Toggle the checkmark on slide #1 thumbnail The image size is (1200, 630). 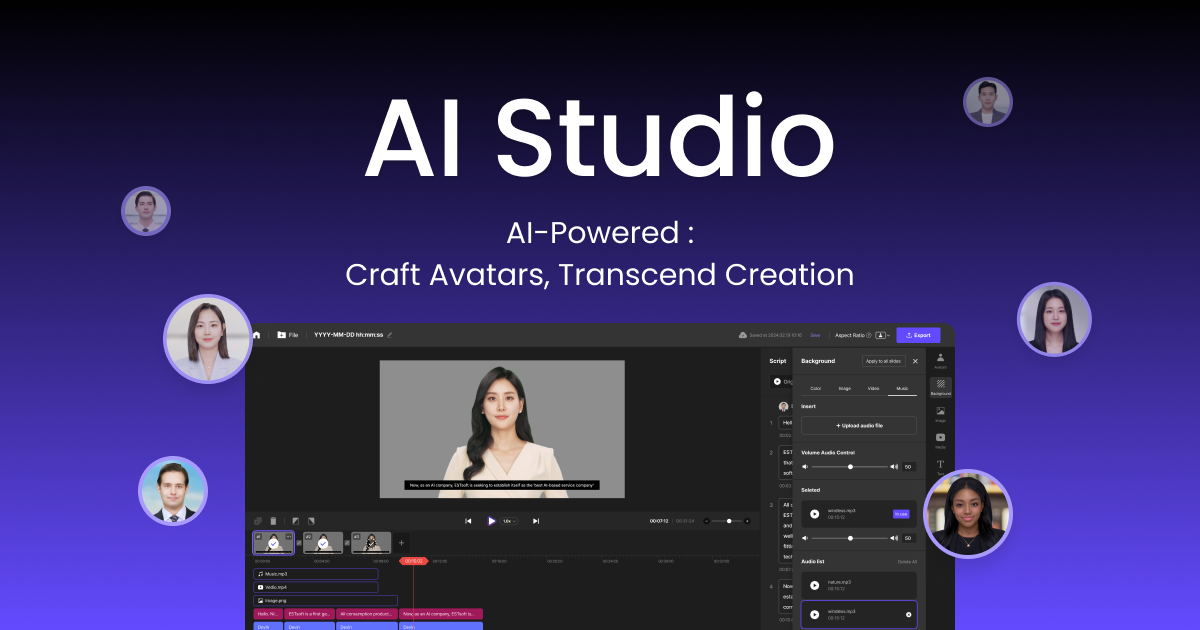[x=273, y=542]
